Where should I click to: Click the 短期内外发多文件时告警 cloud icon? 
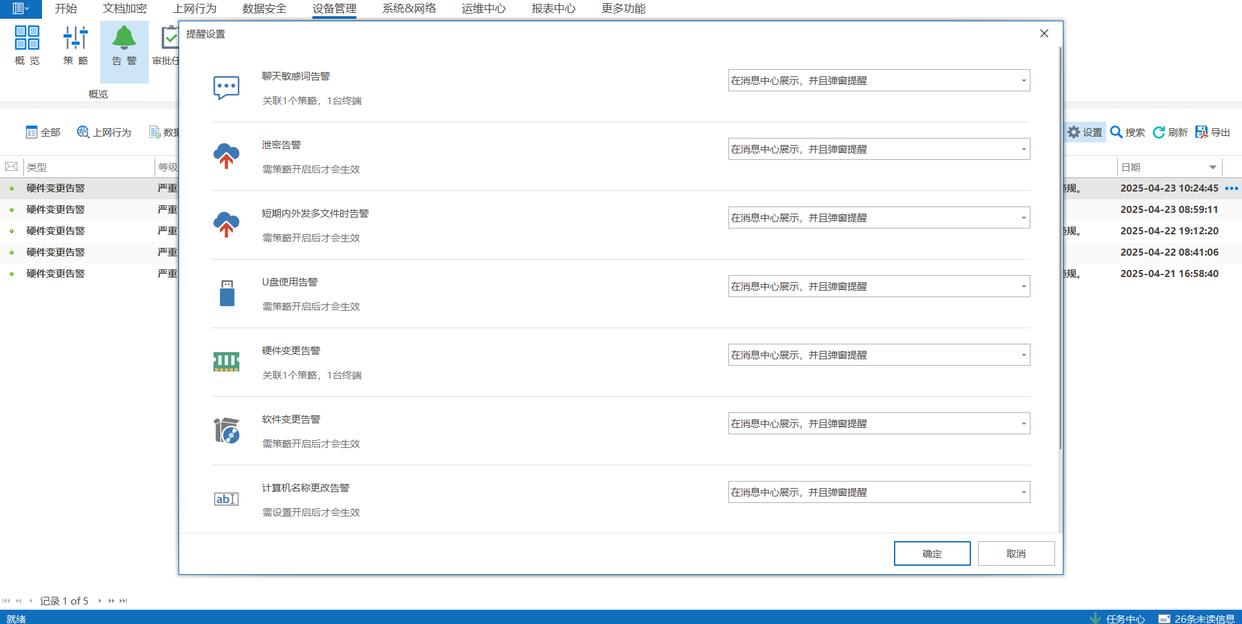pos(227,225)
